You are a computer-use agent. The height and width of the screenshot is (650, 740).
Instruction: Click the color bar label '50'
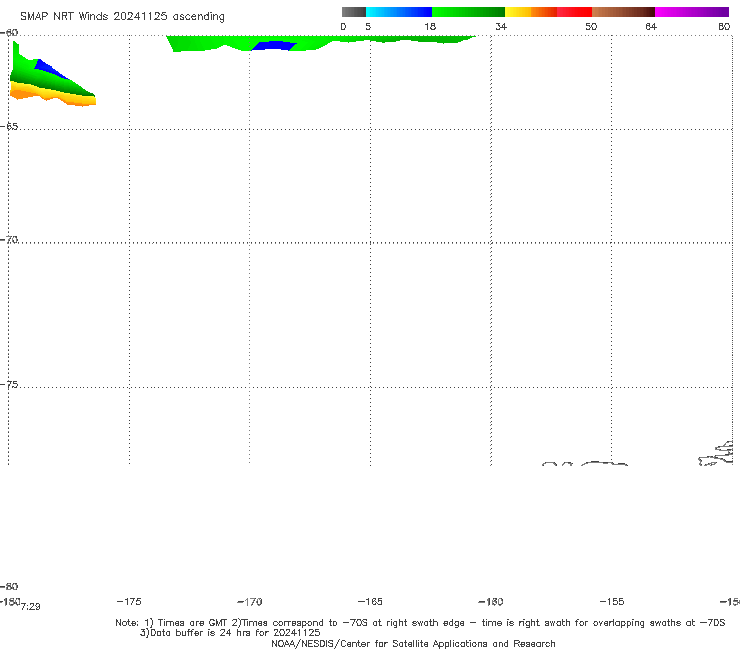[x=591, y=27]
